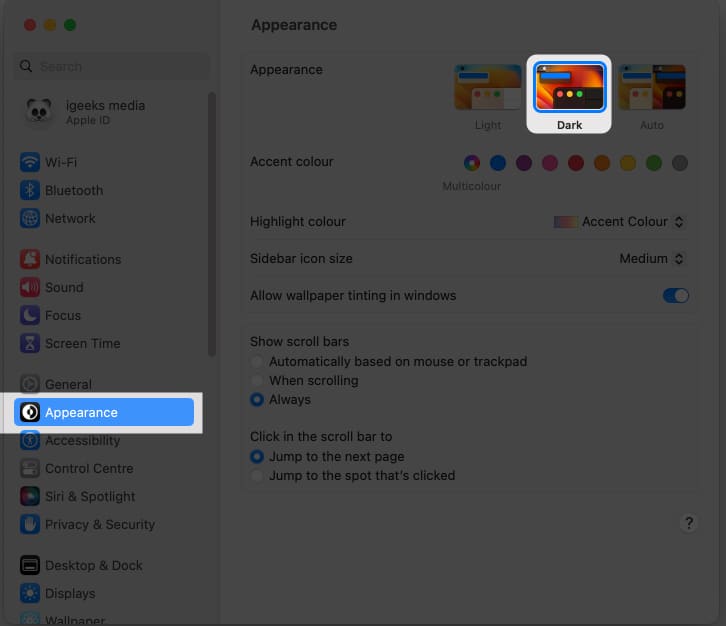Click the Screen Time hourglass icon
This screenshot has width=726, height=626.
tap(30, 343)
